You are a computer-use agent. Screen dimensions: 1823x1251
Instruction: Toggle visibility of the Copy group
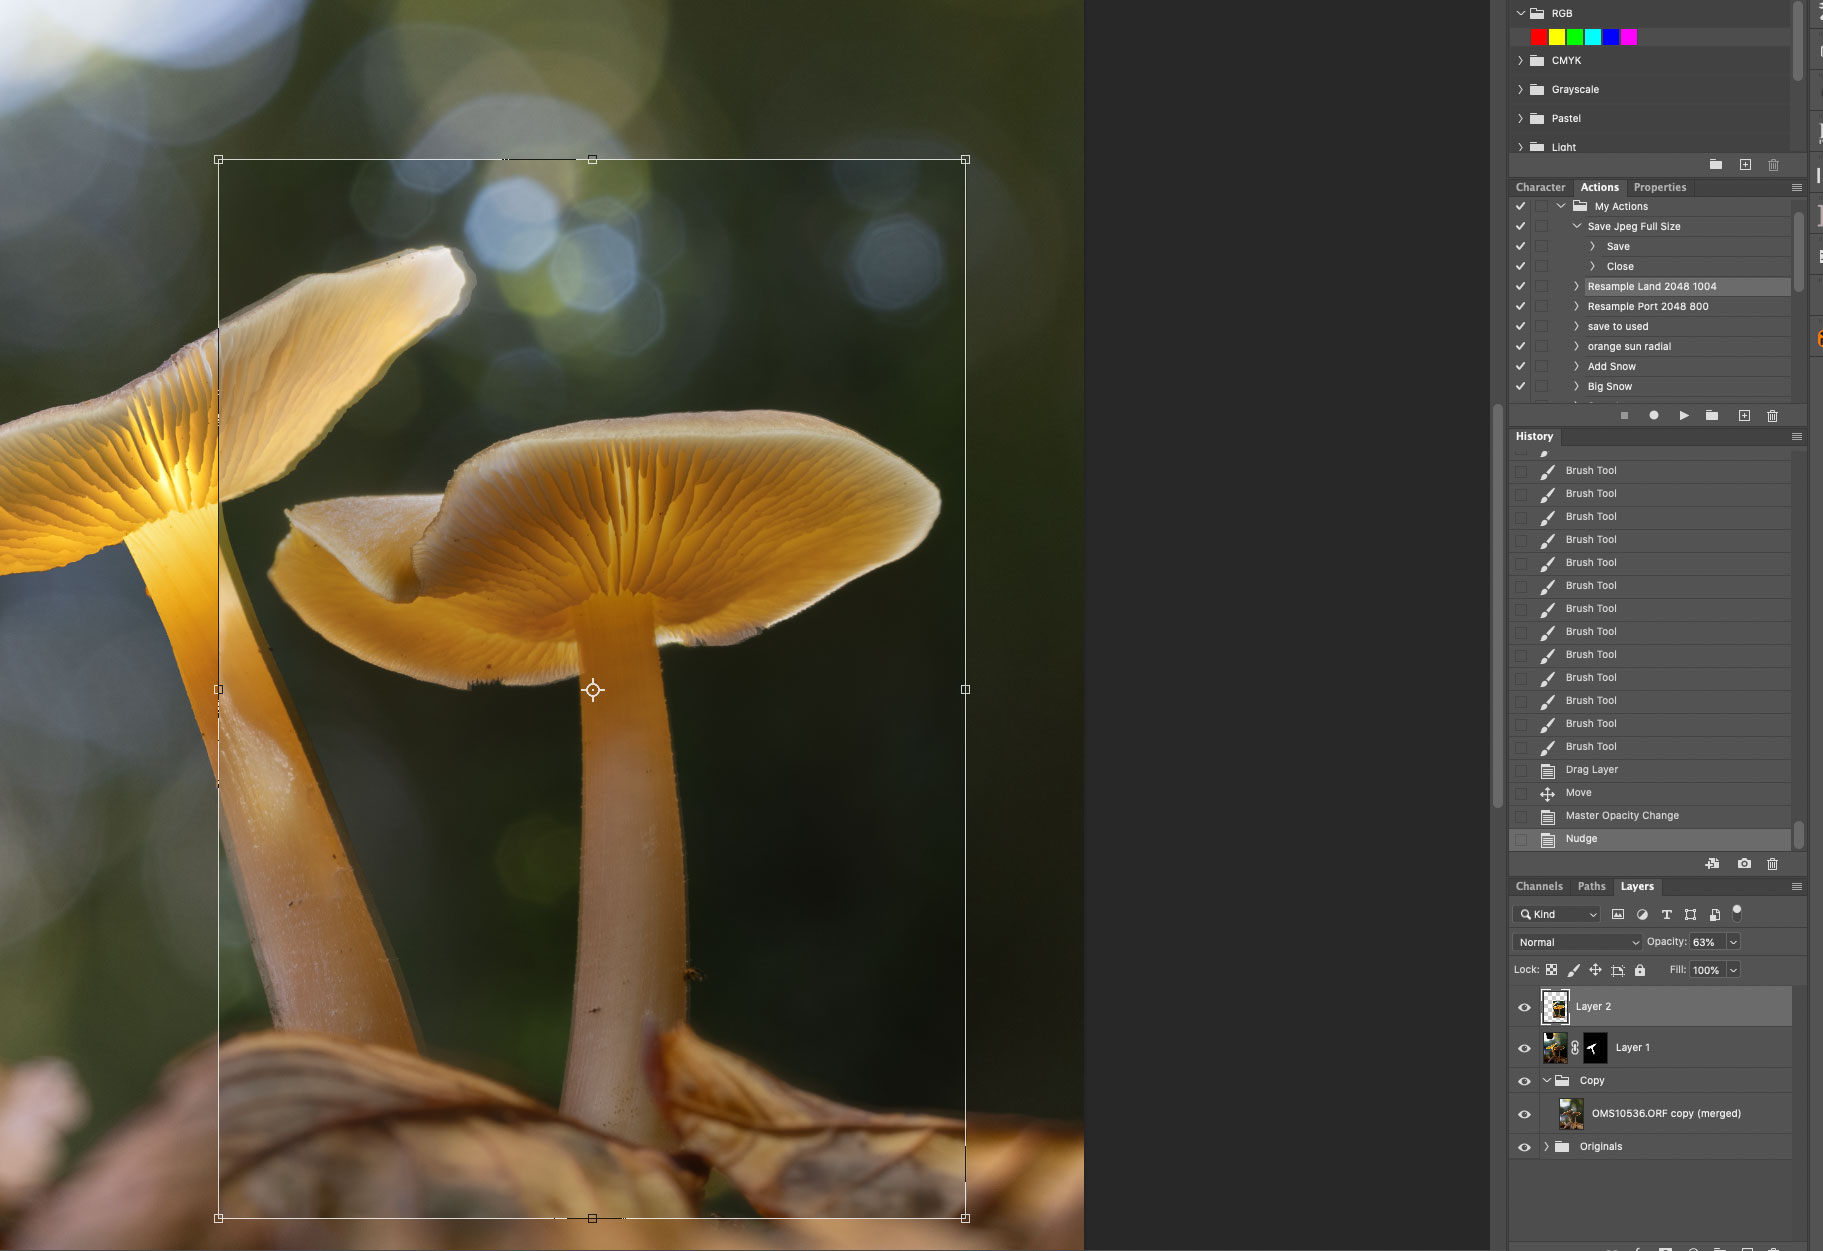1524,1080
